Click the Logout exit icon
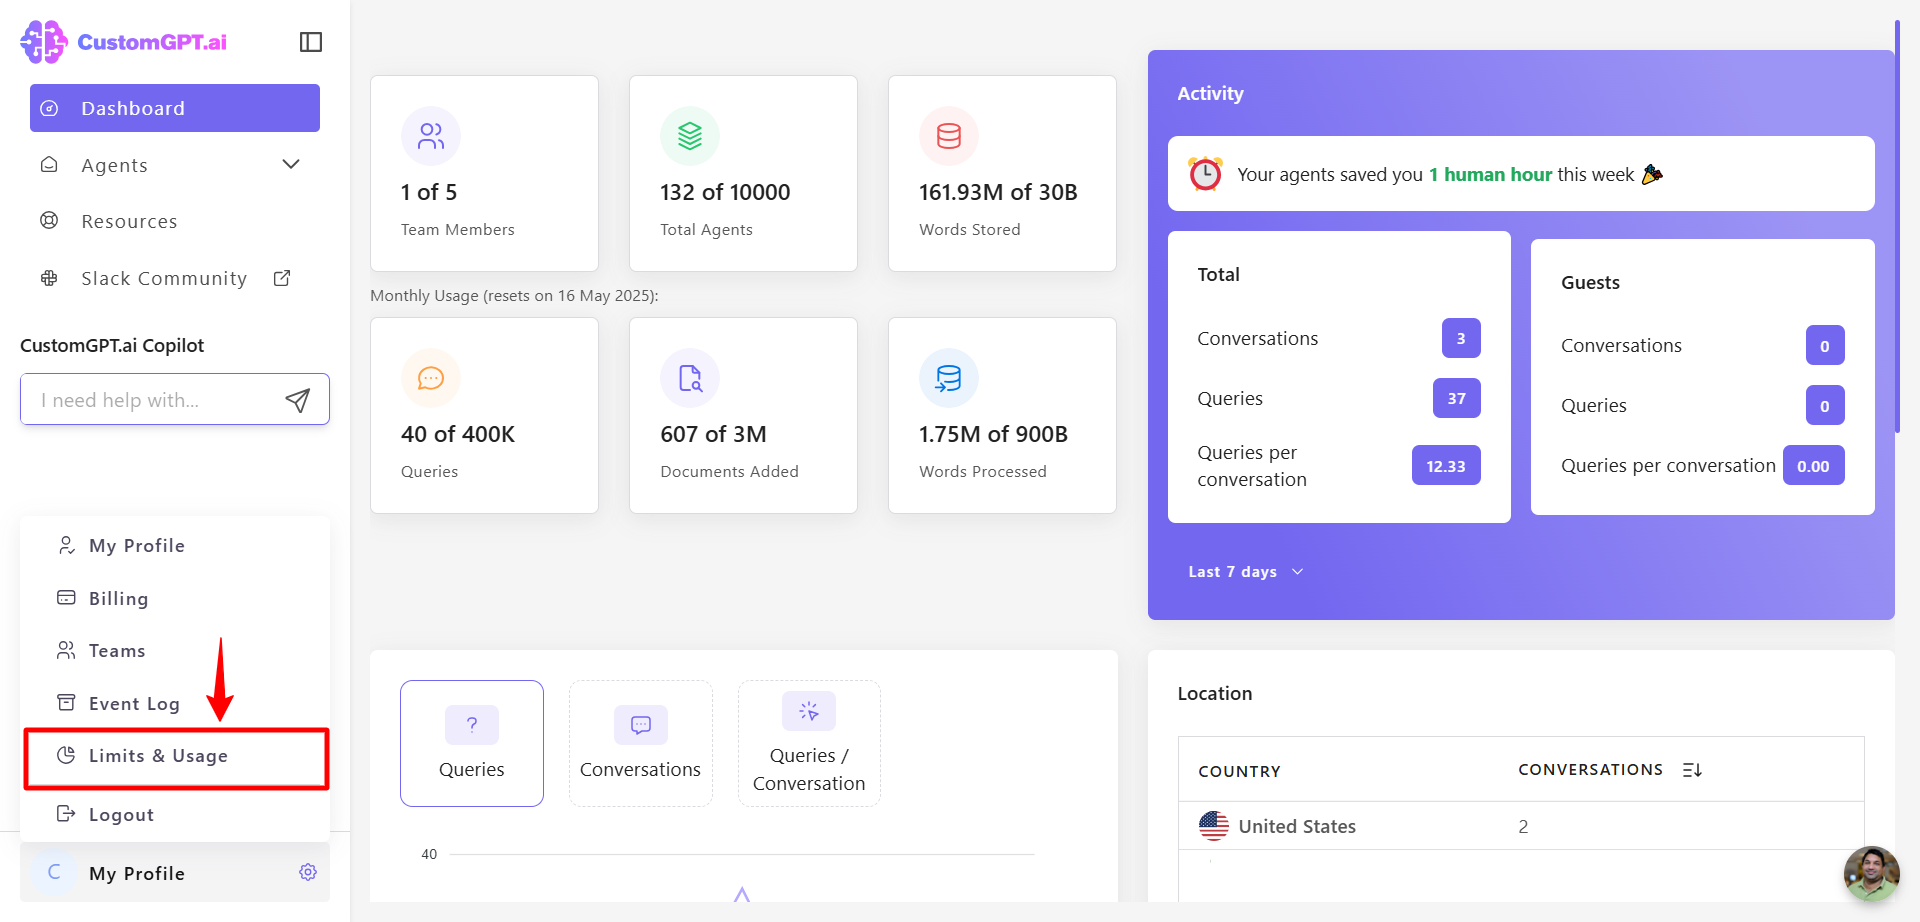Screen dimensions: 1920x922 point(66,813)
